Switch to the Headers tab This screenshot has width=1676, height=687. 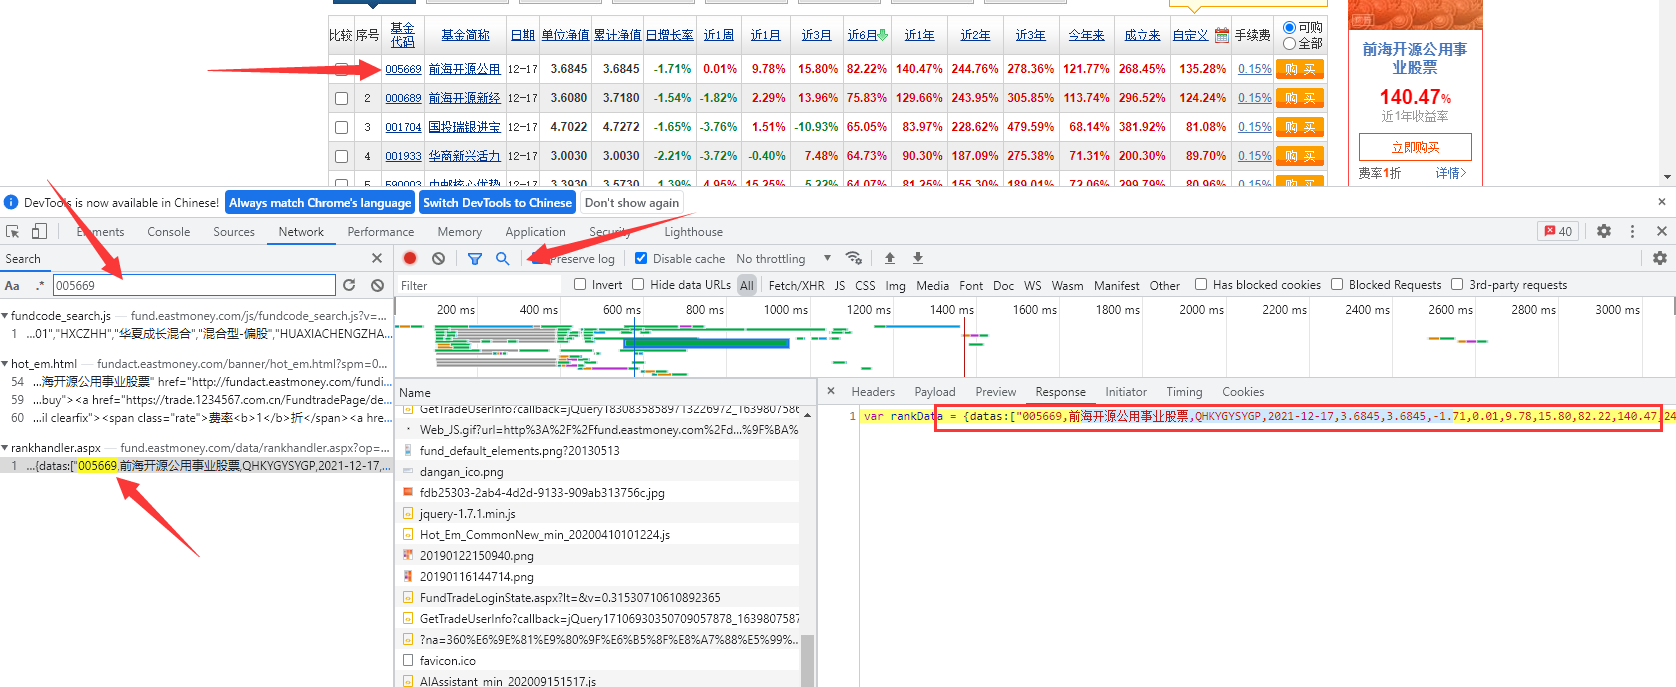tap(873, 392)
